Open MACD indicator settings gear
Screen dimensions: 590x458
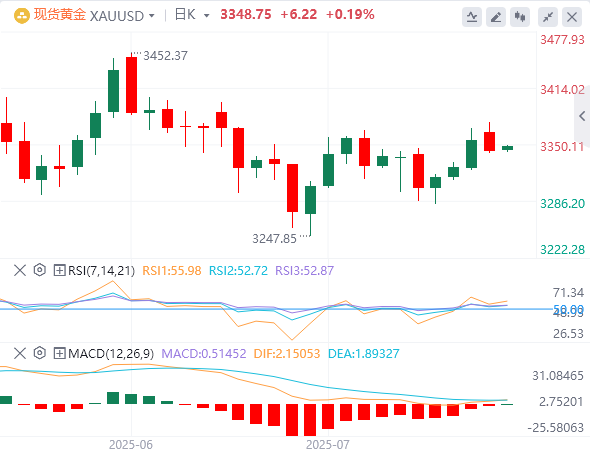point(40,353)
